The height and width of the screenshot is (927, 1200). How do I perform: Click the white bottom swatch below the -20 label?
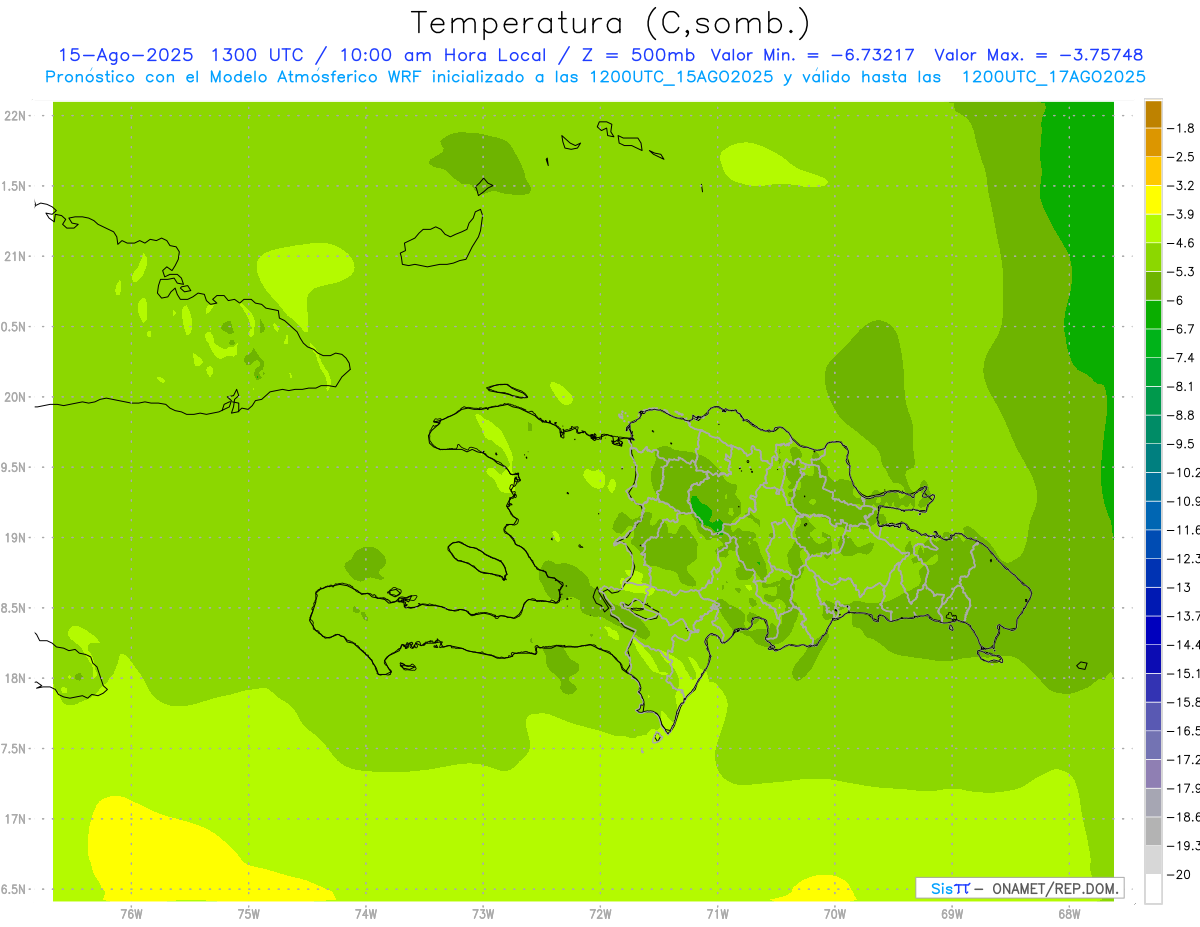tap(1153, 889)
